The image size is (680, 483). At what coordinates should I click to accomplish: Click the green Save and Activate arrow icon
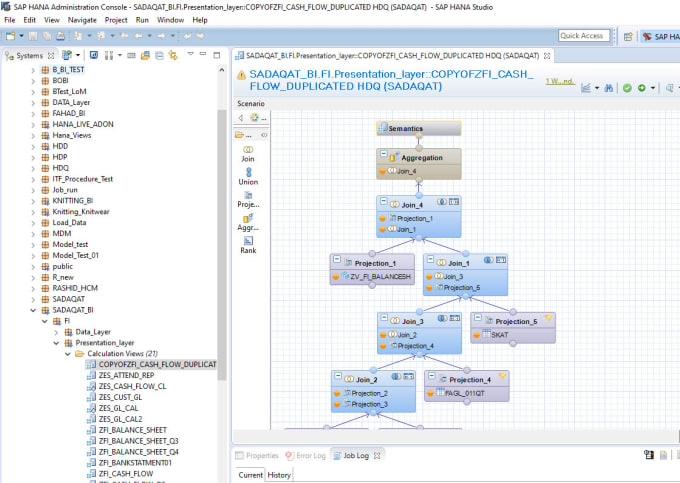pyautogui.click(x=642, y=88)
